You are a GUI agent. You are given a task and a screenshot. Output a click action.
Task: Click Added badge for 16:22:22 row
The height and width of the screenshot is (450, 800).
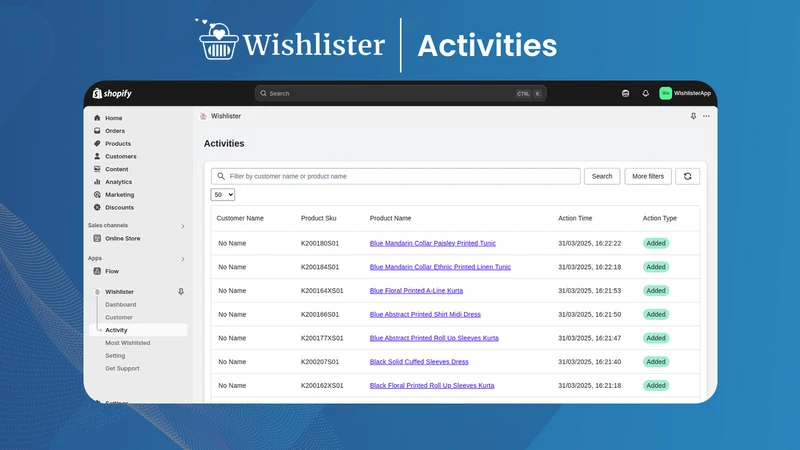click(656, 243)
